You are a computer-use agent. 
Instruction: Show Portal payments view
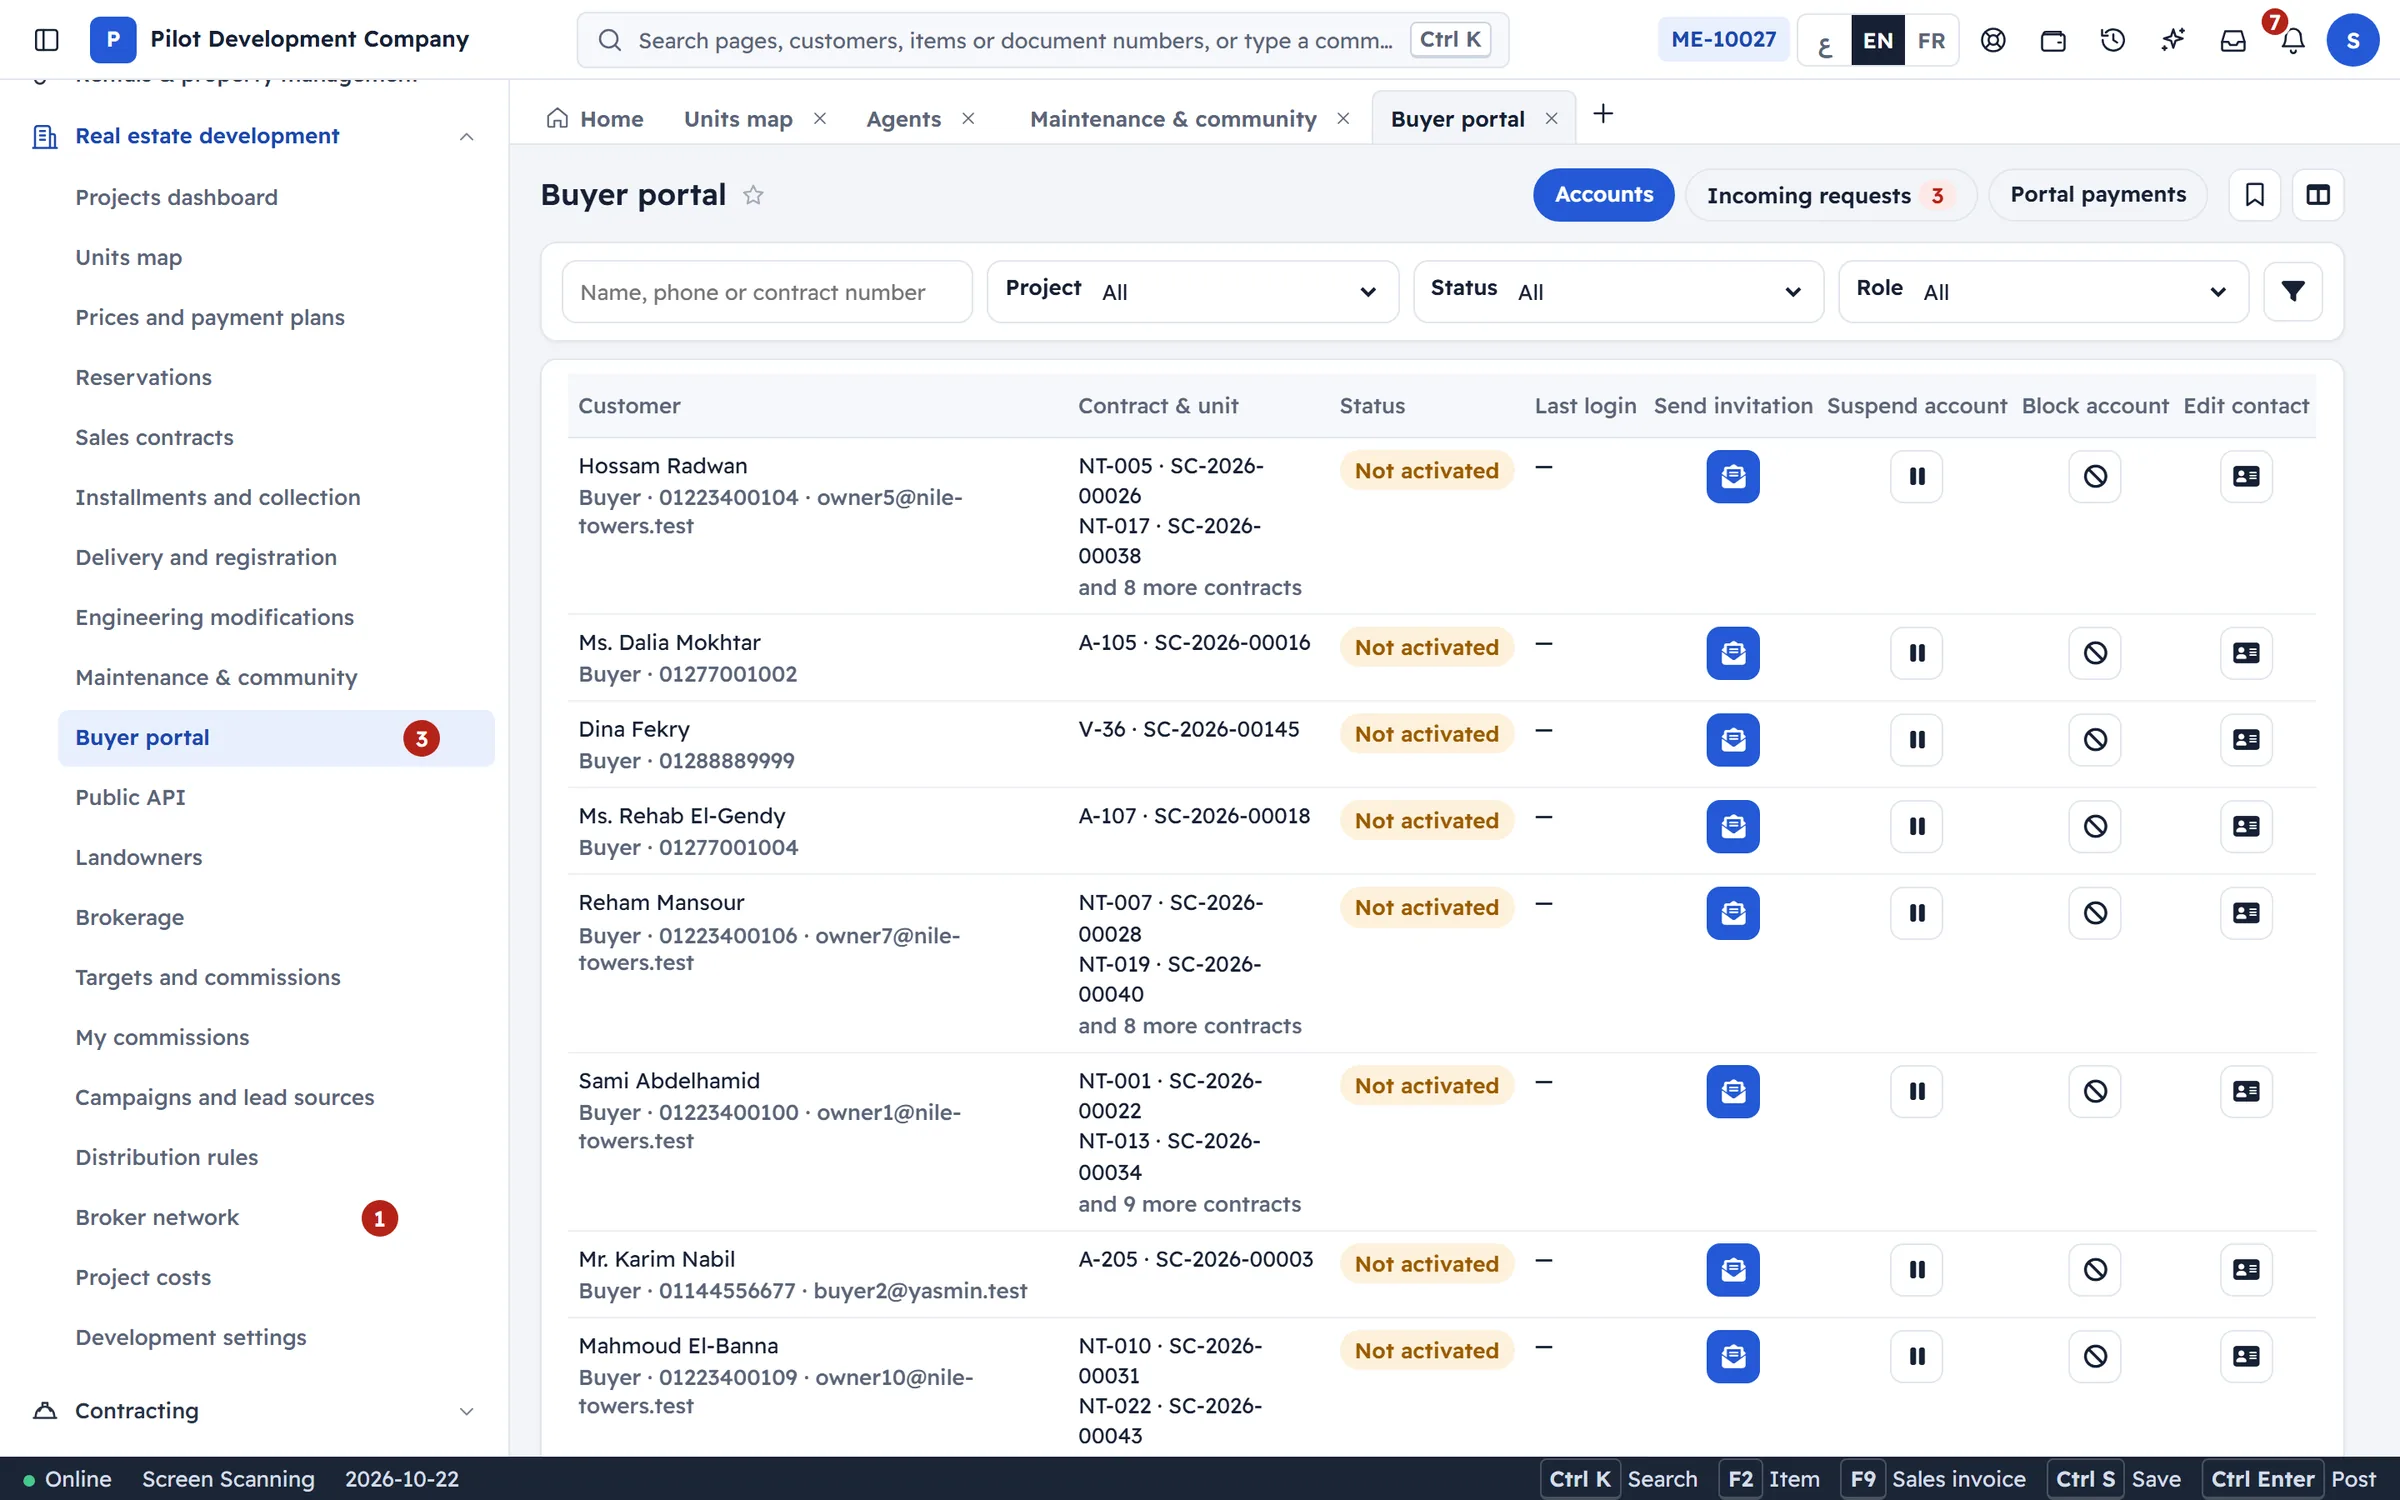pos(2098,195)
